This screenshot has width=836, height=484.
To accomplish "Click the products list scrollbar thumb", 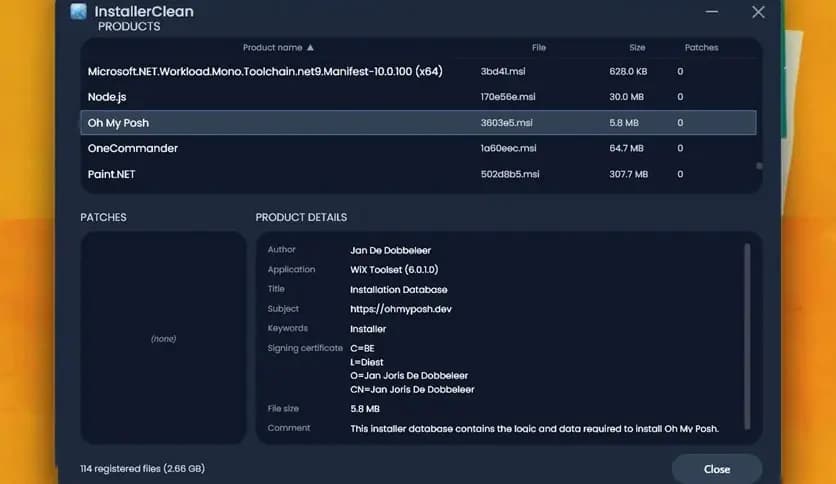I will [759, 166].
